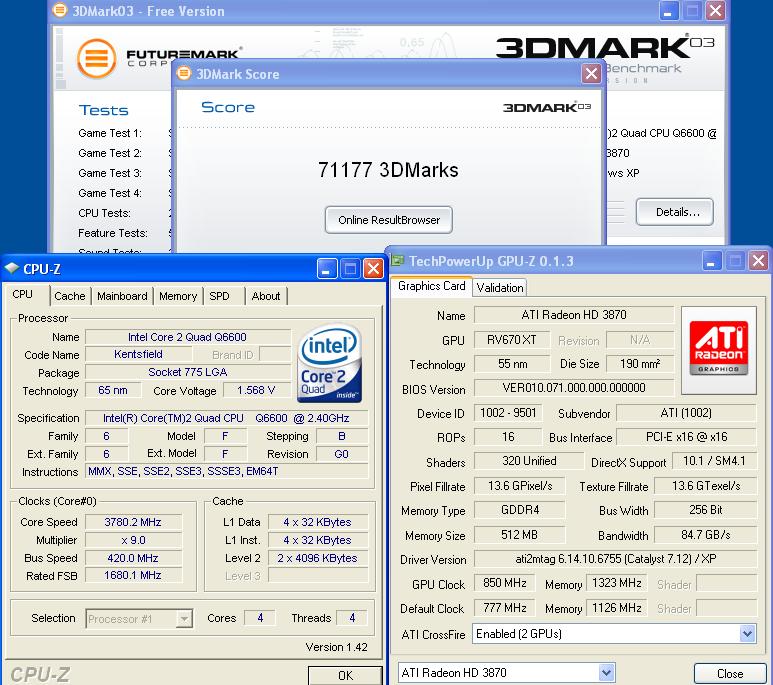773x685 pixels.
Task: Close the CPU-Z window
Action: click(x=373, y=269)
